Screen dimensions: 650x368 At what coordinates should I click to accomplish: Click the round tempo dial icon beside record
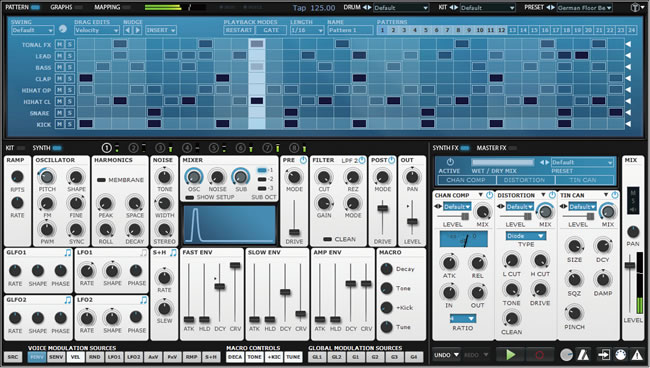point(566,355)
